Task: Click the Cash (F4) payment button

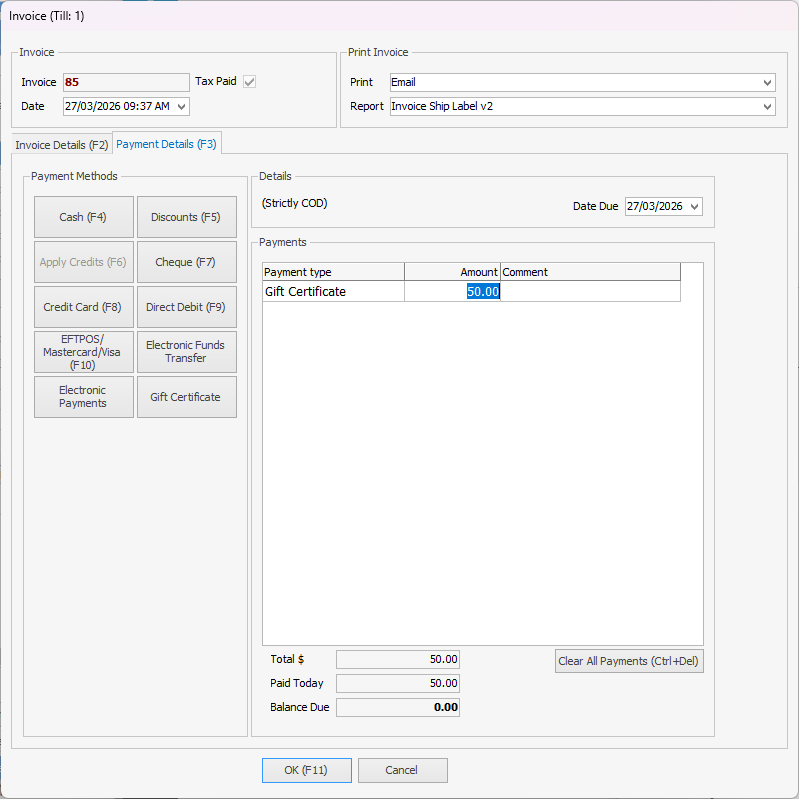Action: (x=83, y=217)
